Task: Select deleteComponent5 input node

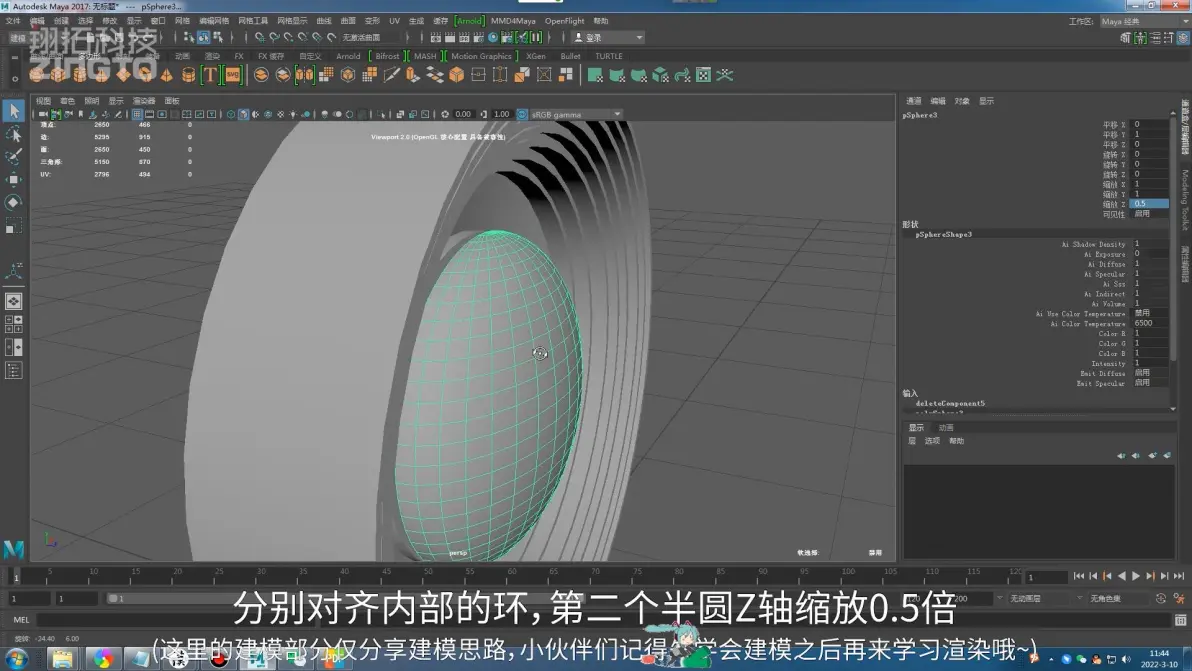Action: coord(950,404)
